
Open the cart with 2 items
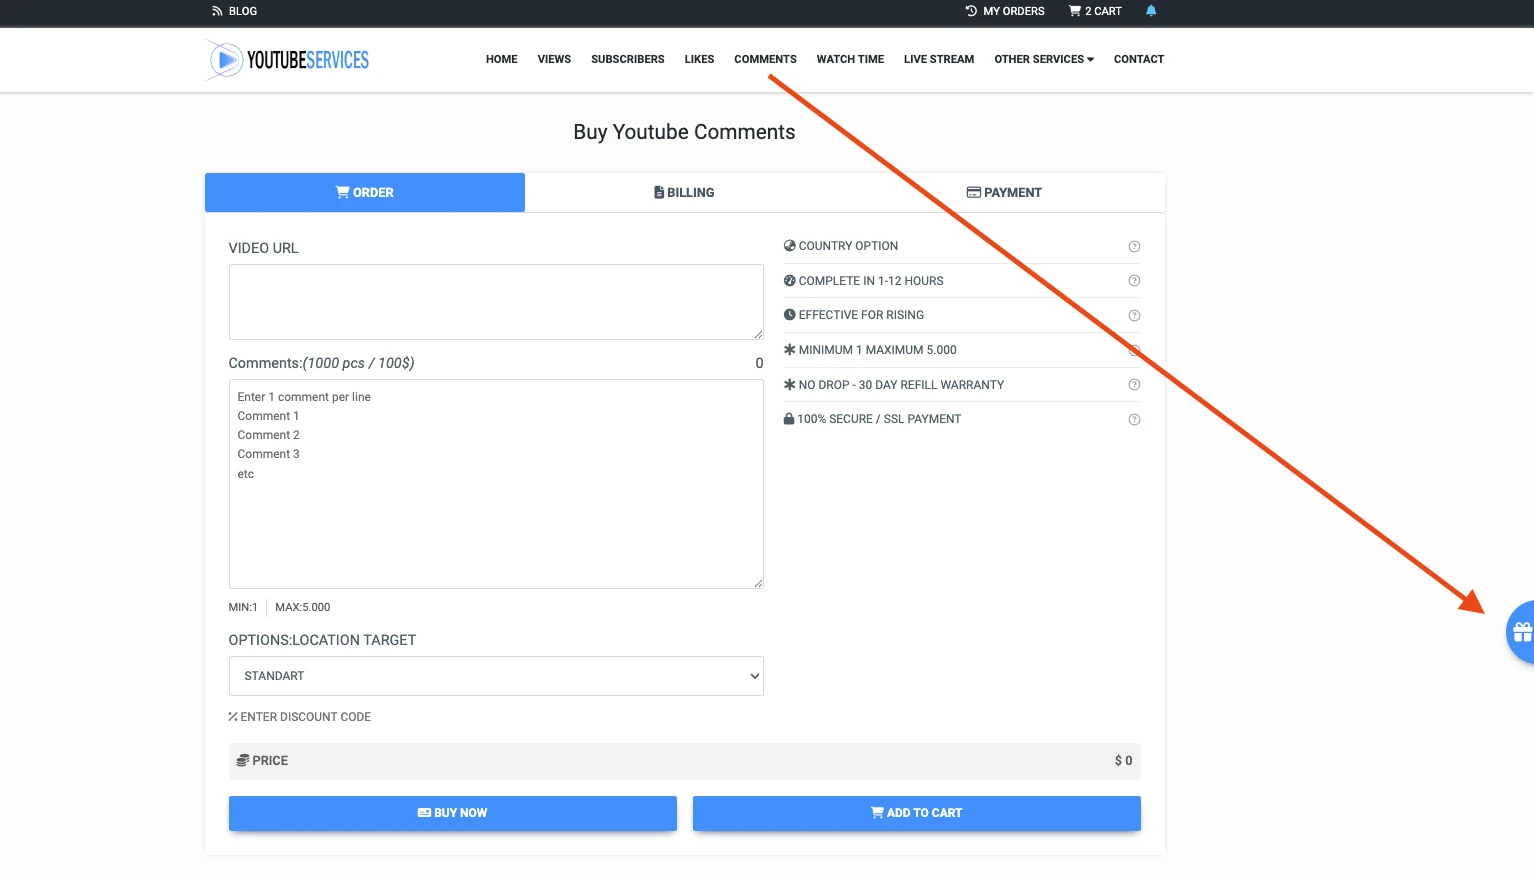click(x=1095, y=11)
